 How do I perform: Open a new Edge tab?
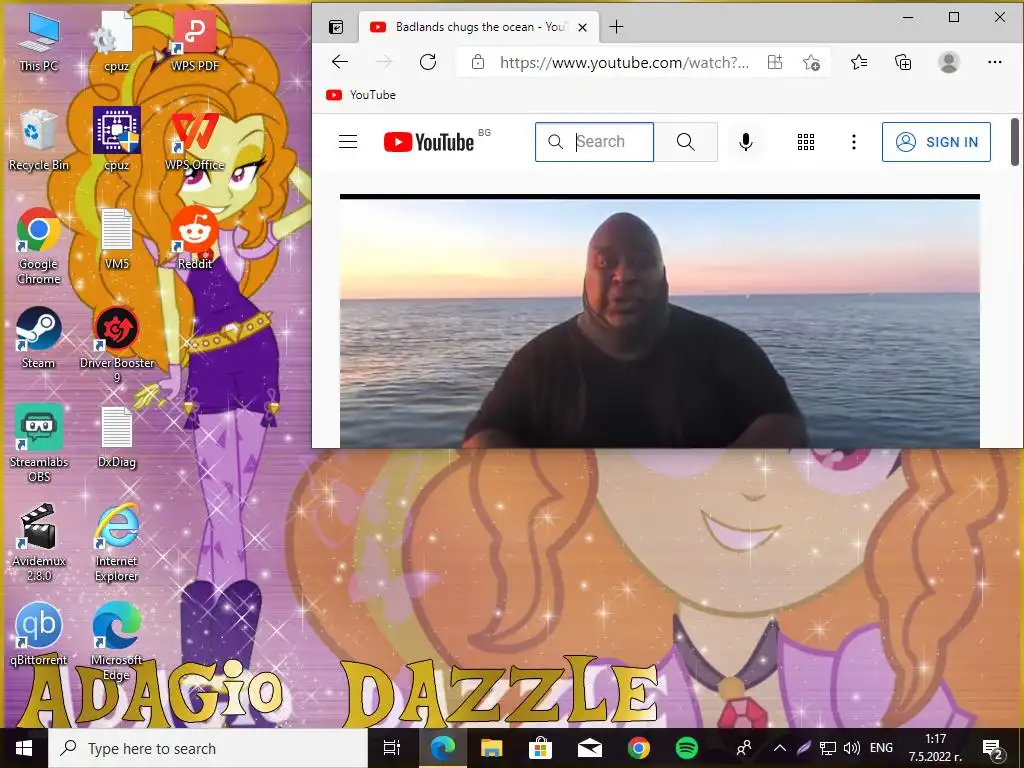click(x=616, y=27)
